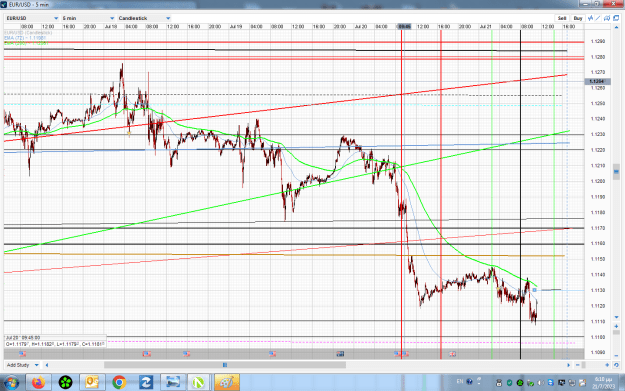Click the icon left of the detach window icon
The height and width of the screenshot is (391, 625).
coord(607,18)
